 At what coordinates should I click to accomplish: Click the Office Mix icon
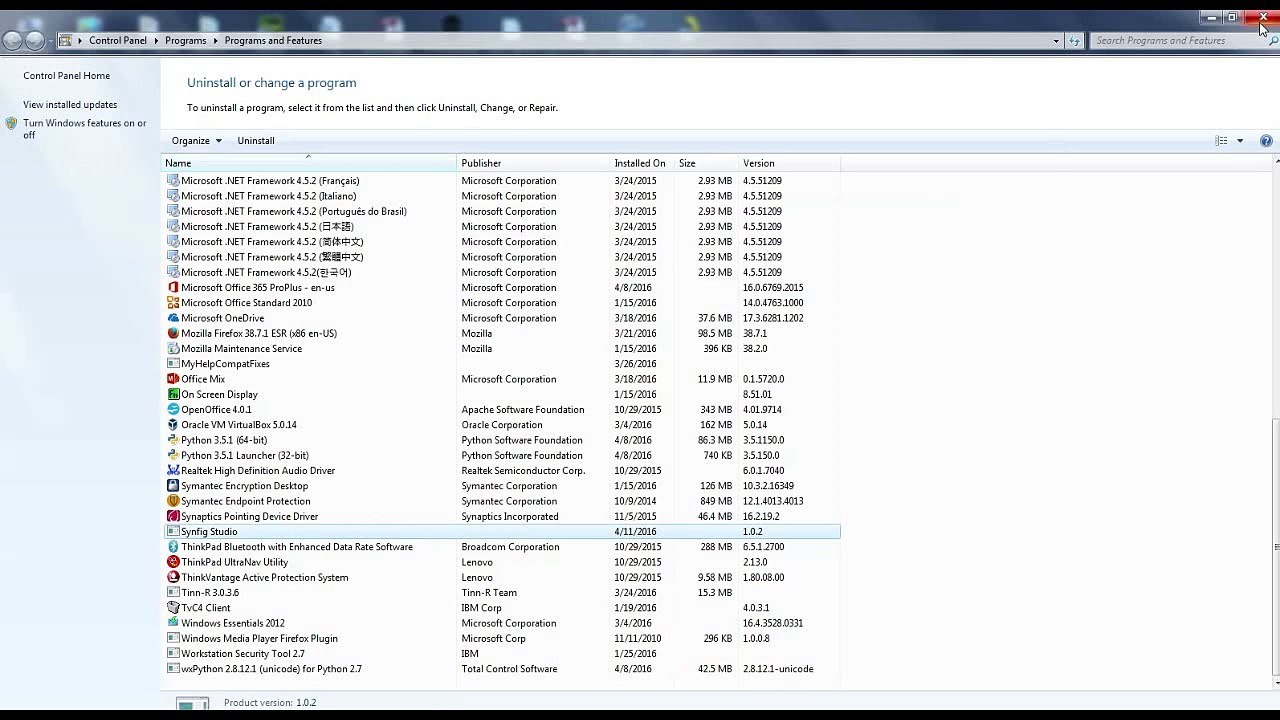click(173, 379)
